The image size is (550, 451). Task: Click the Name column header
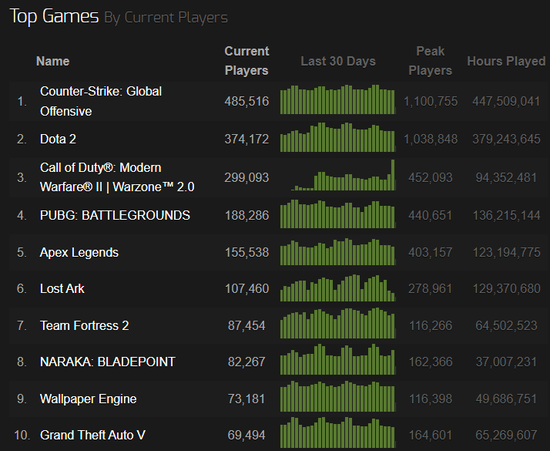(x=53, y=61)
